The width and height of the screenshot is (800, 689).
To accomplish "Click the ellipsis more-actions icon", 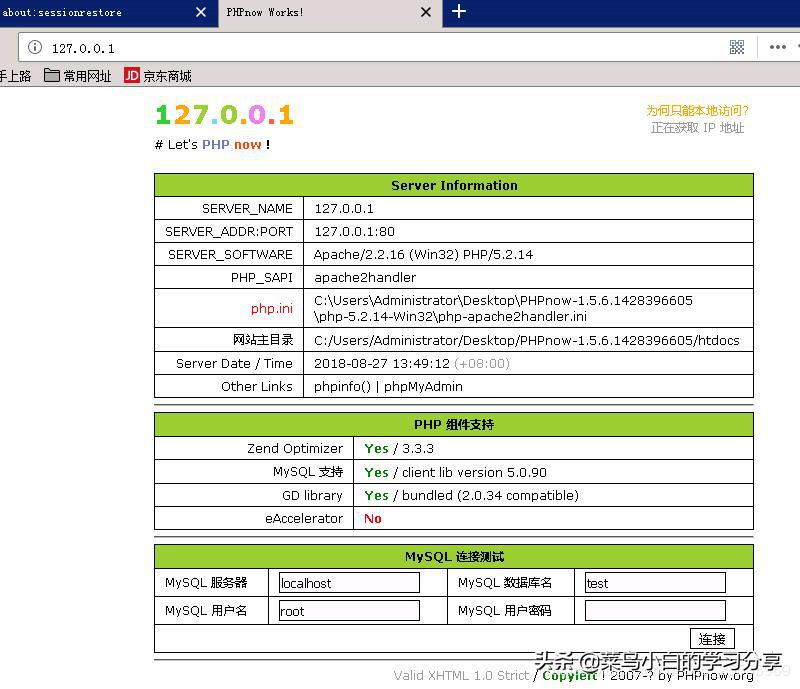I will [x=779, y=46].
